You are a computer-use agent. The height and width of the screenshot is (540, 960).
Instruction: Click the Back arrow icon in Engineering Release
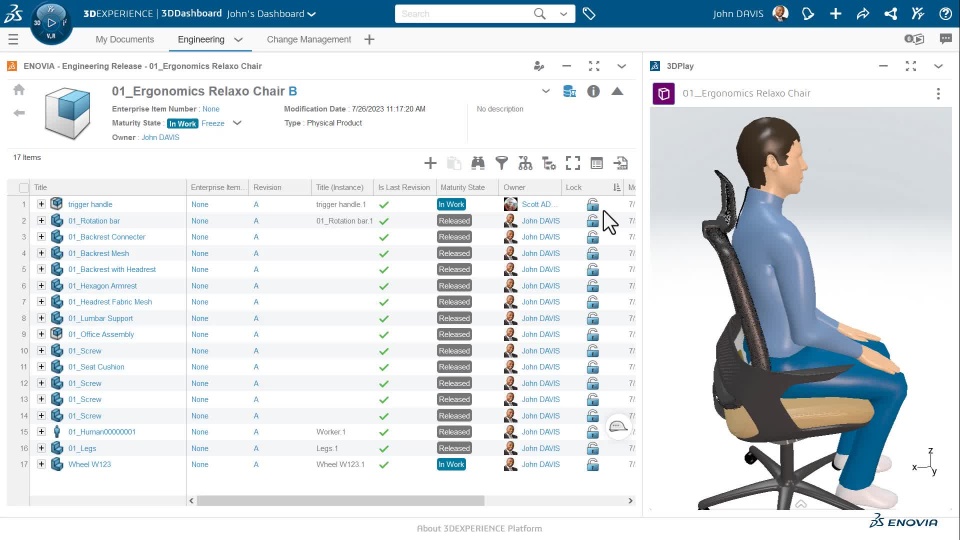(19, 113)
